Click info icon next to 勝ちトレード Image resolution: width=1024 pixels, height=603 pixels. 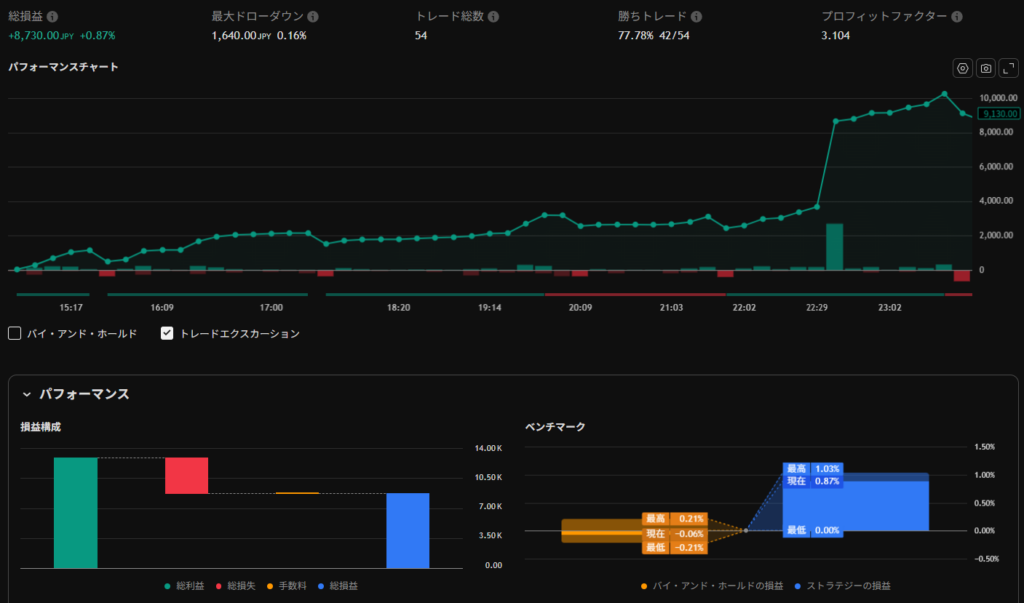pos(696,17)
